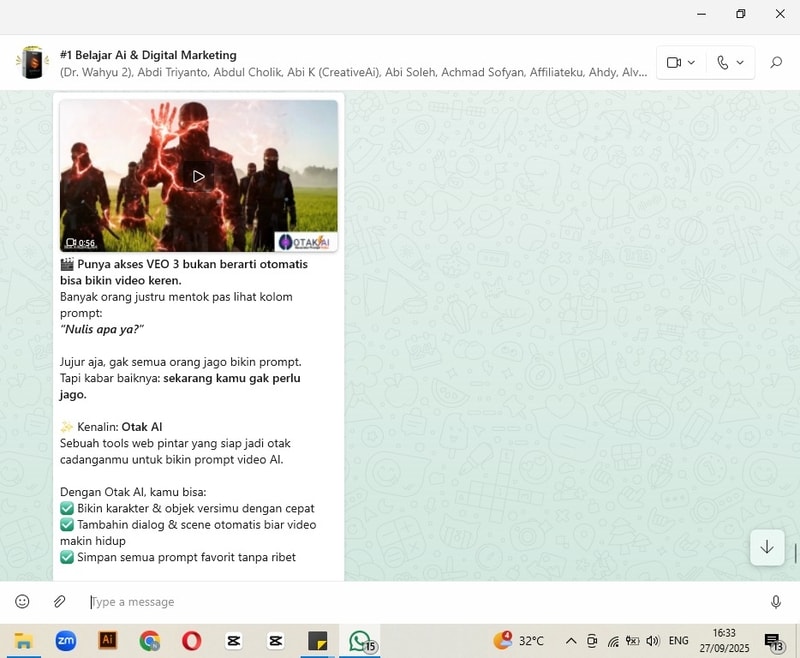Screen dimensions: 800x658
Task: Open the 32°C weather widget
Action: tap(518, 641)
